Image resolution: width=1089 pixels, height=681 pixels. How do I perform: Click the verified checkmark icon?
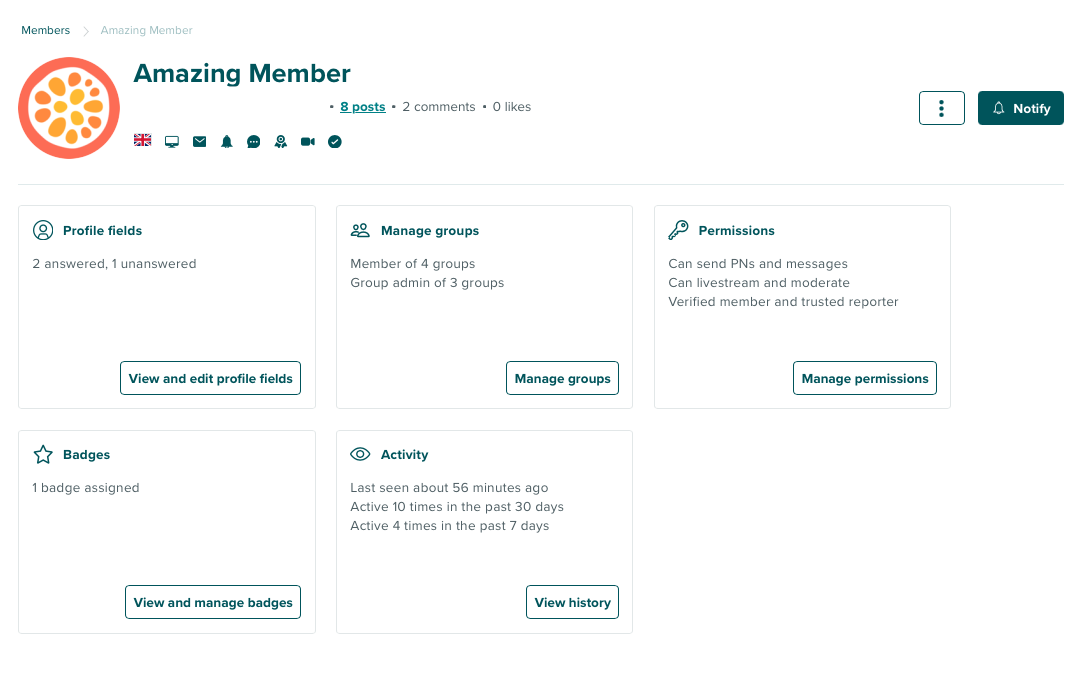click(334, 141)
